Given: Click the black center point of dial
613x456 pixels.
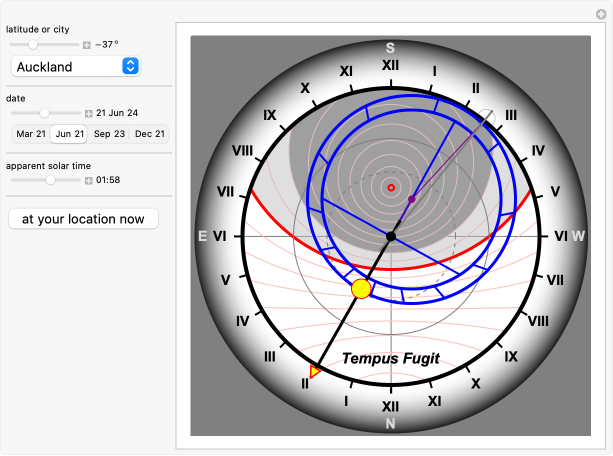Looking at the screenshot, I should coord(391,236).
